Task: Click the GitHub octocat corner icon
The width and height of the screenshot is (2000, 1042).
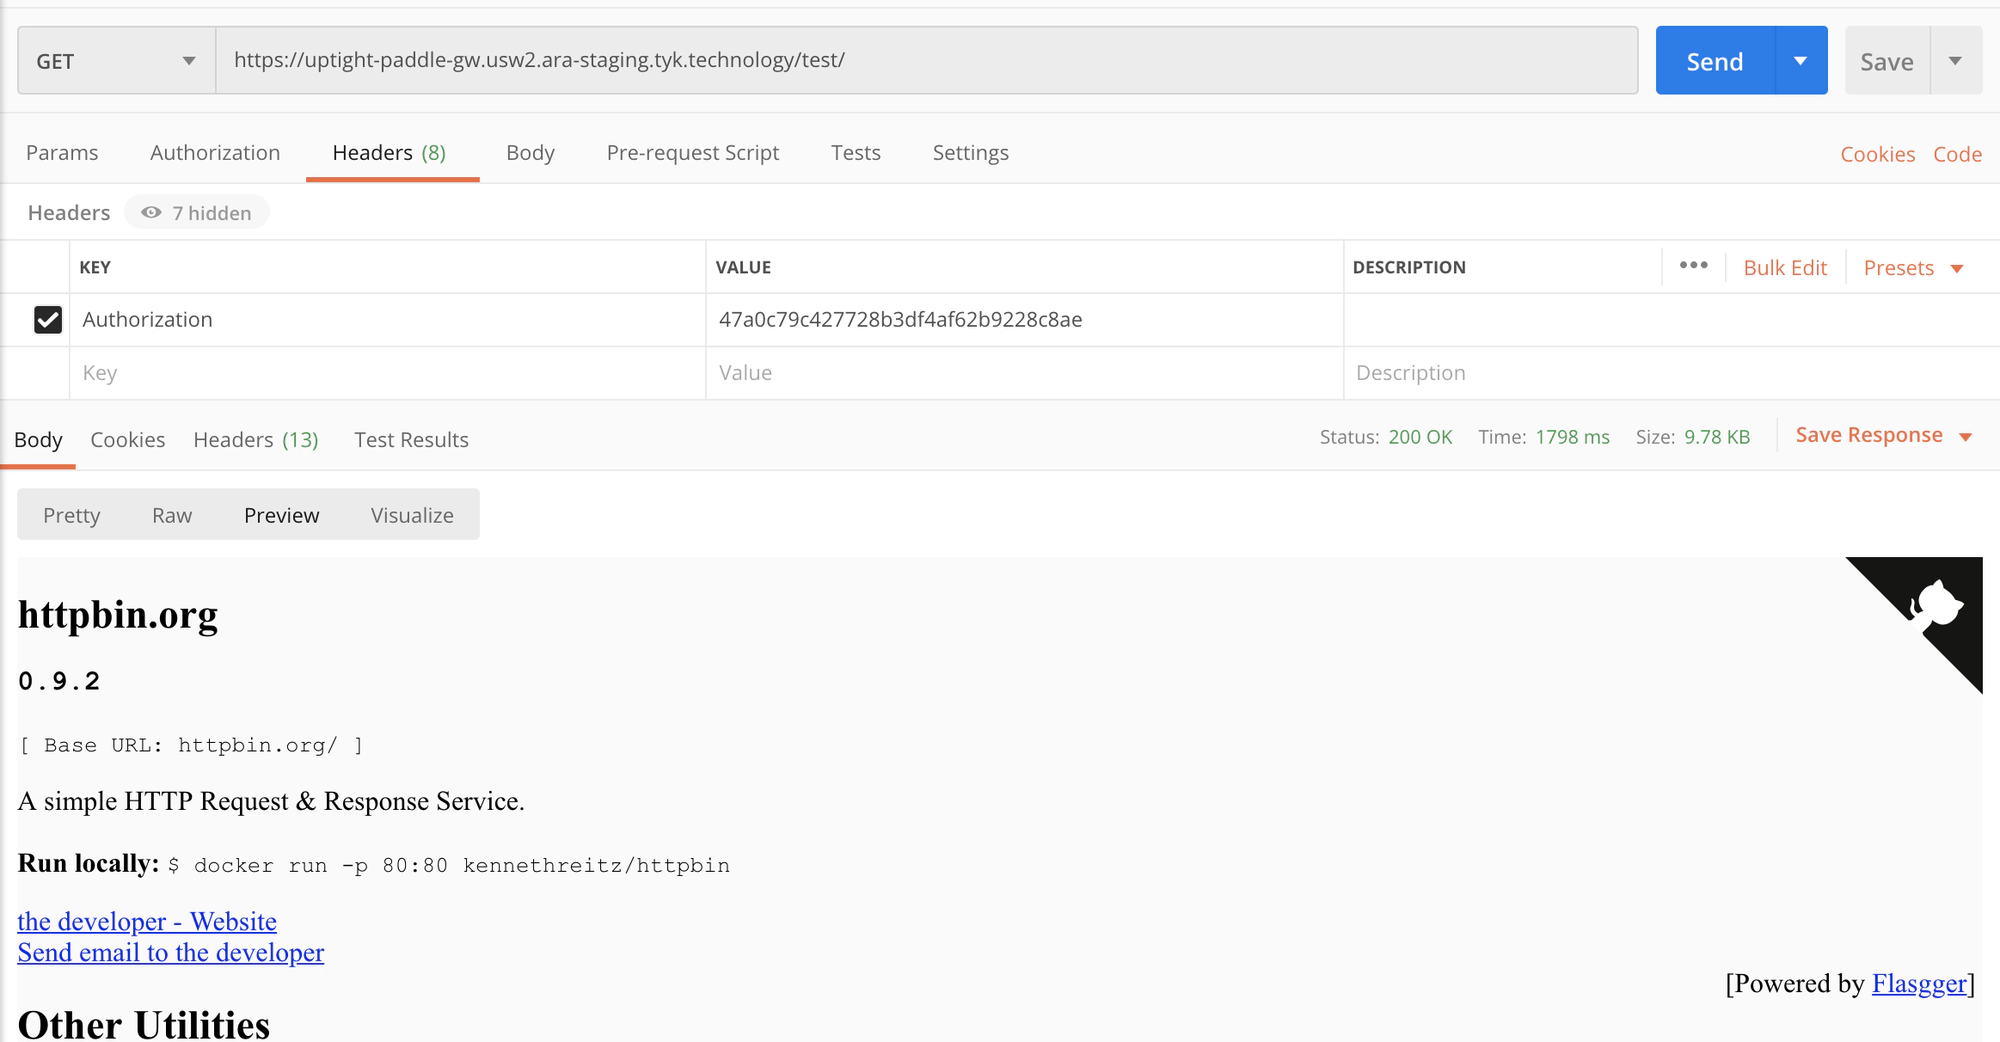Action: coord(1935,606)
